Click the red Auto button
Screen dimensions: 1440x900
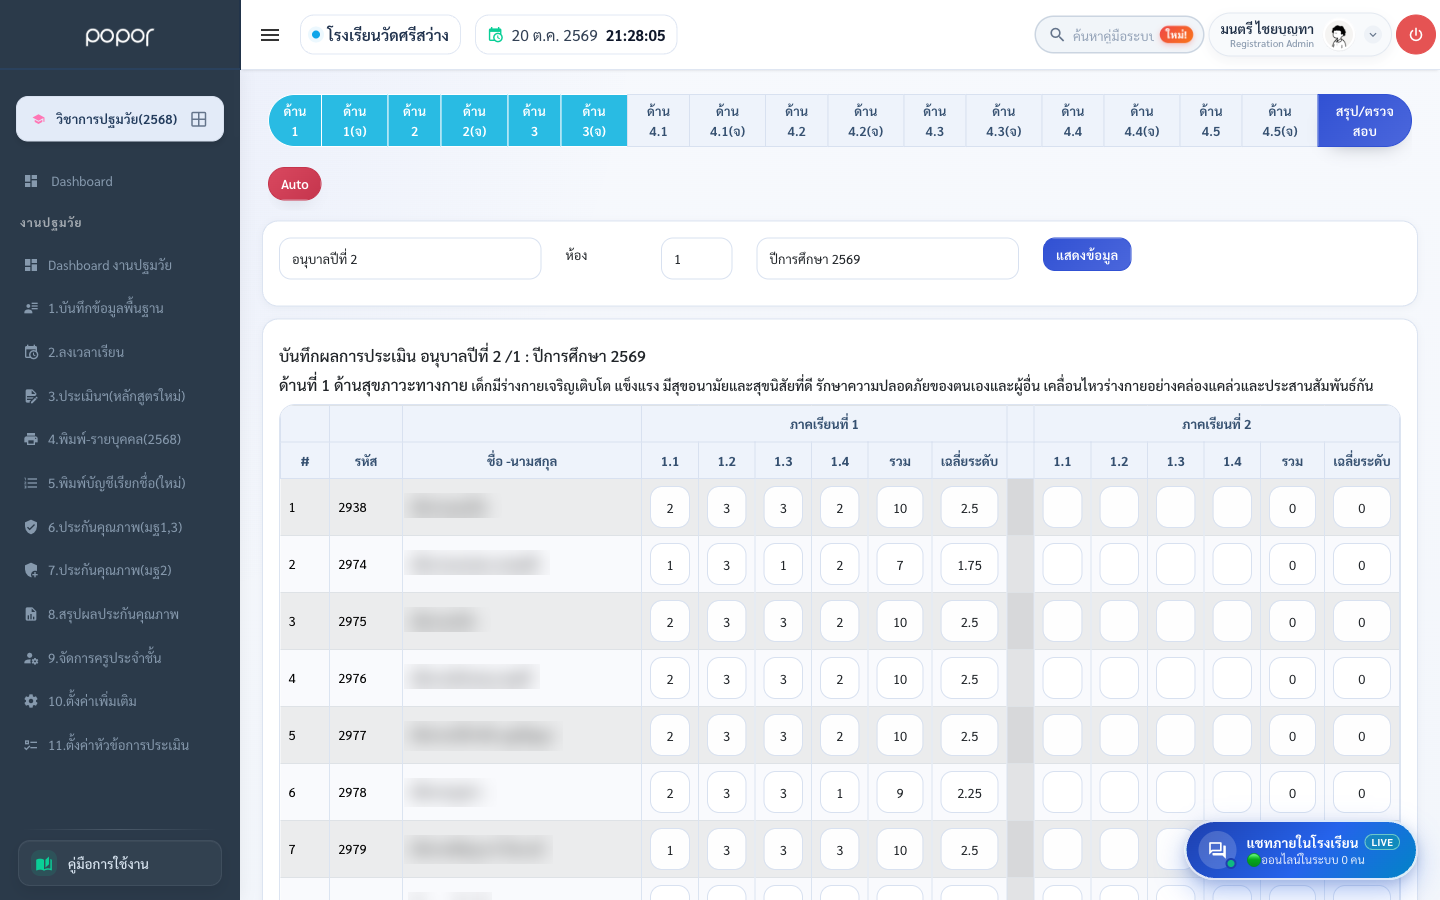pos(295,184)
